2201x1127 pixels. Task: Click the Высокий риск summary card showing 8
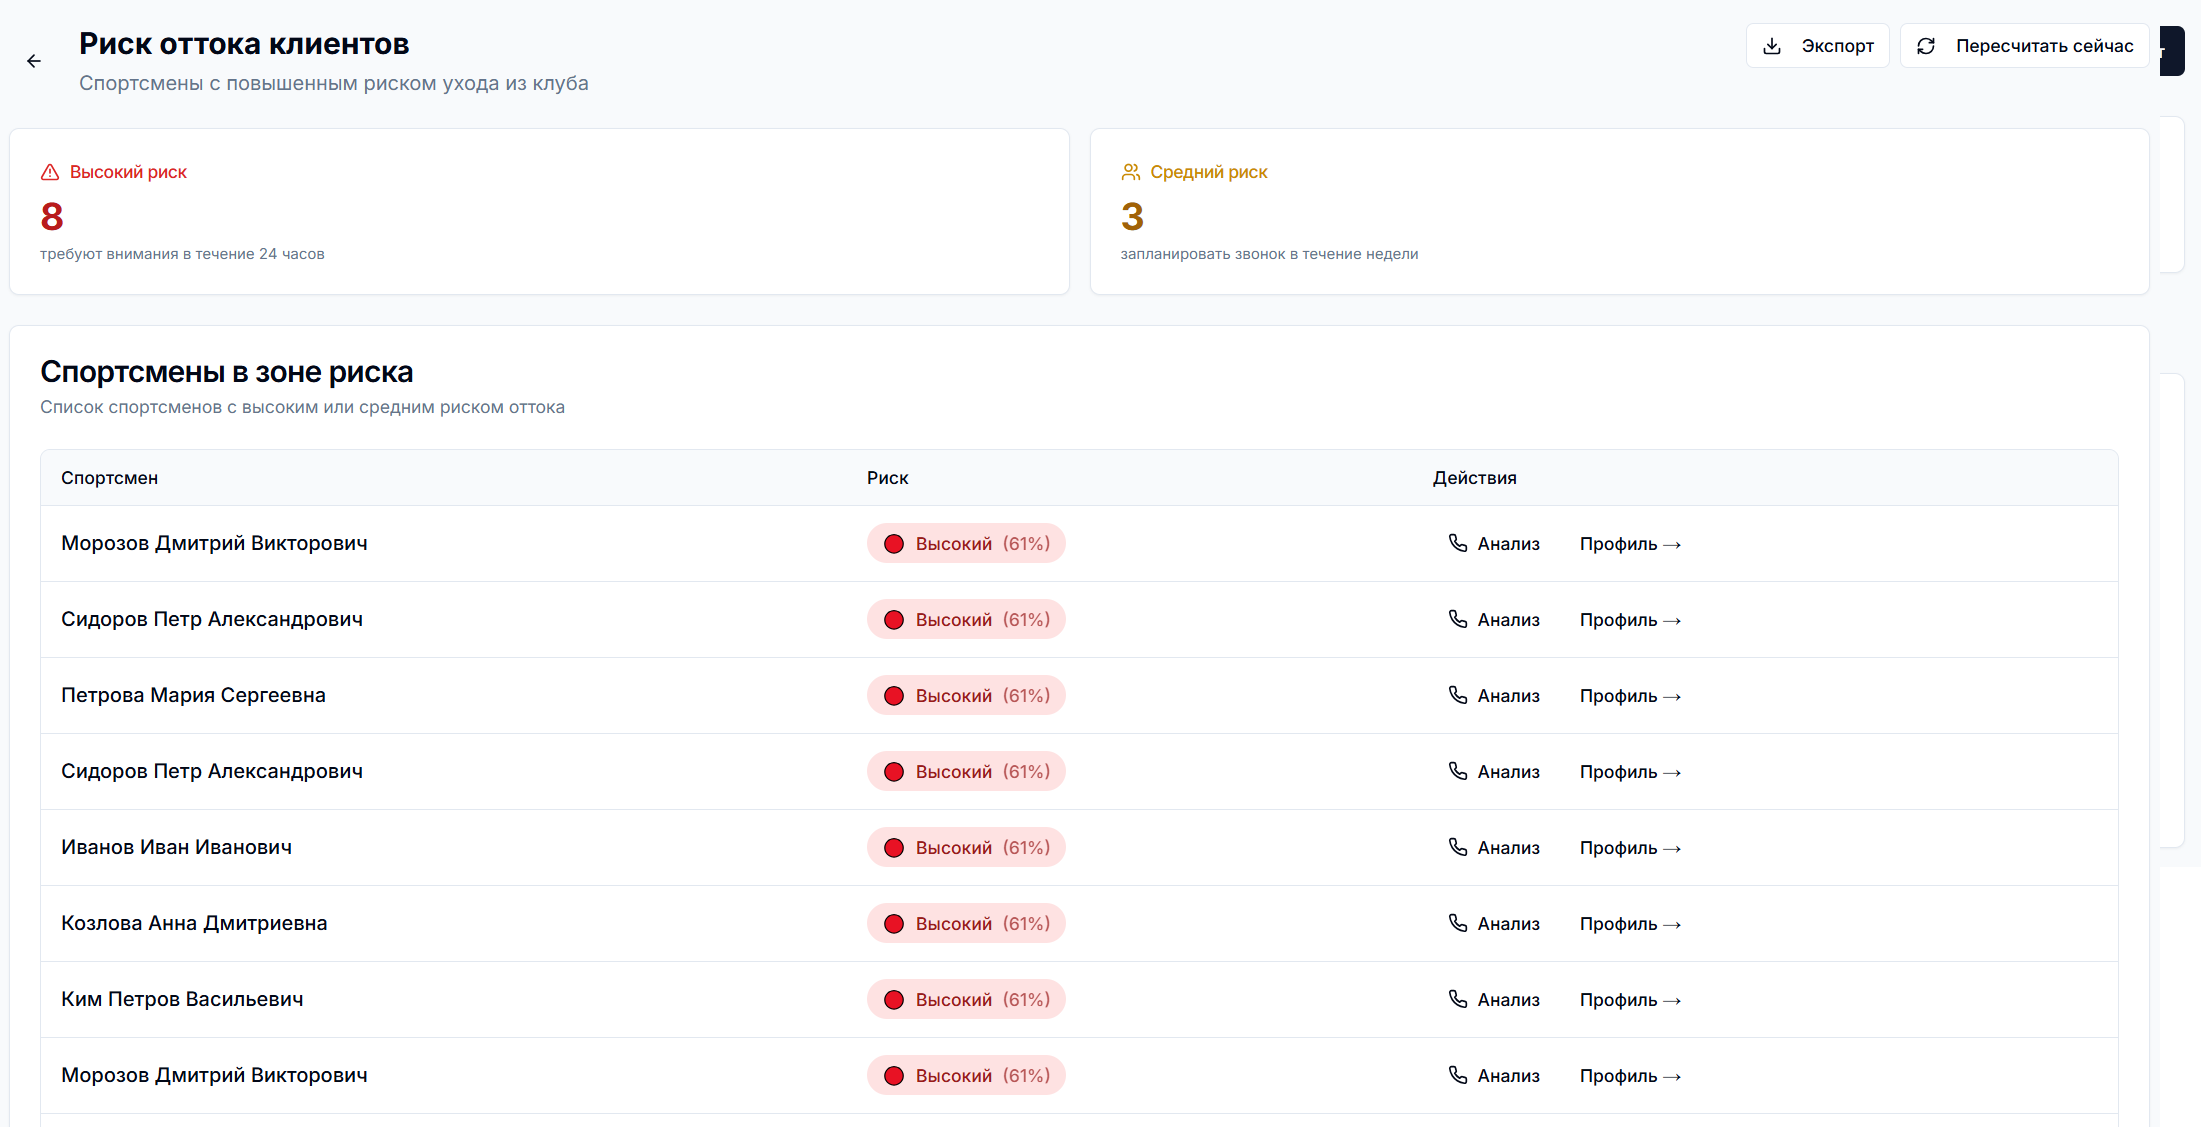click(539, 211)
